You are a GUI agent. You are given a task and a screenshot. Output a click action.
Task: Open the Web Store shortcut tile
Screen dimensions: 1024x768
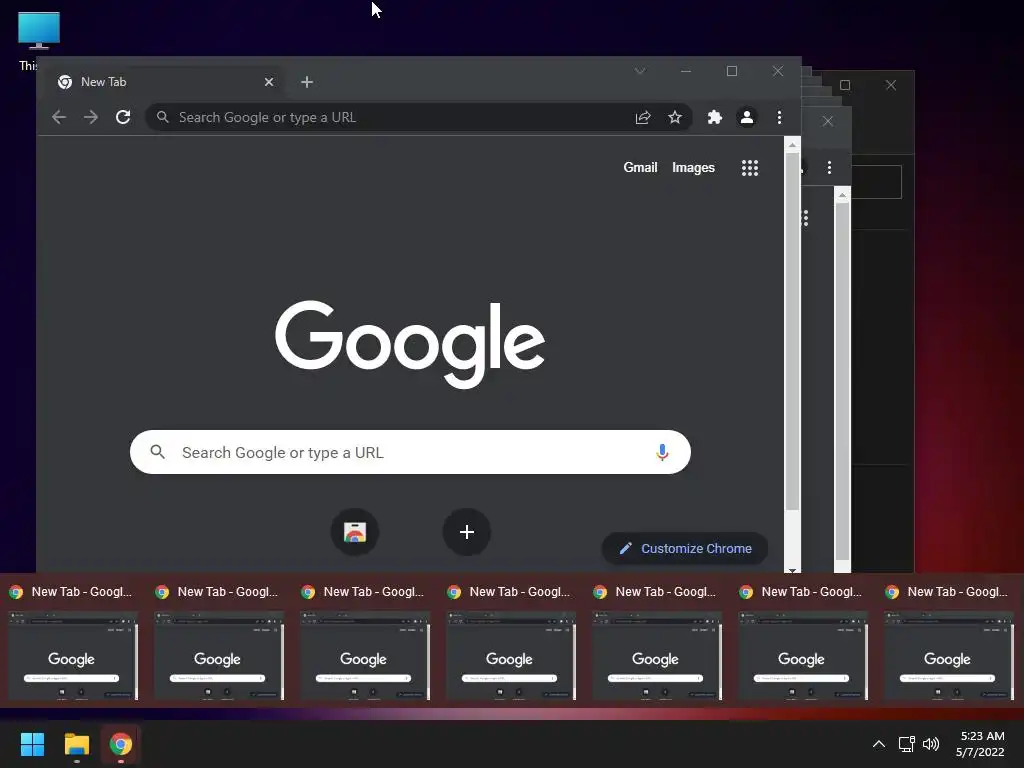pyautogui.click(x=355, y=532)
